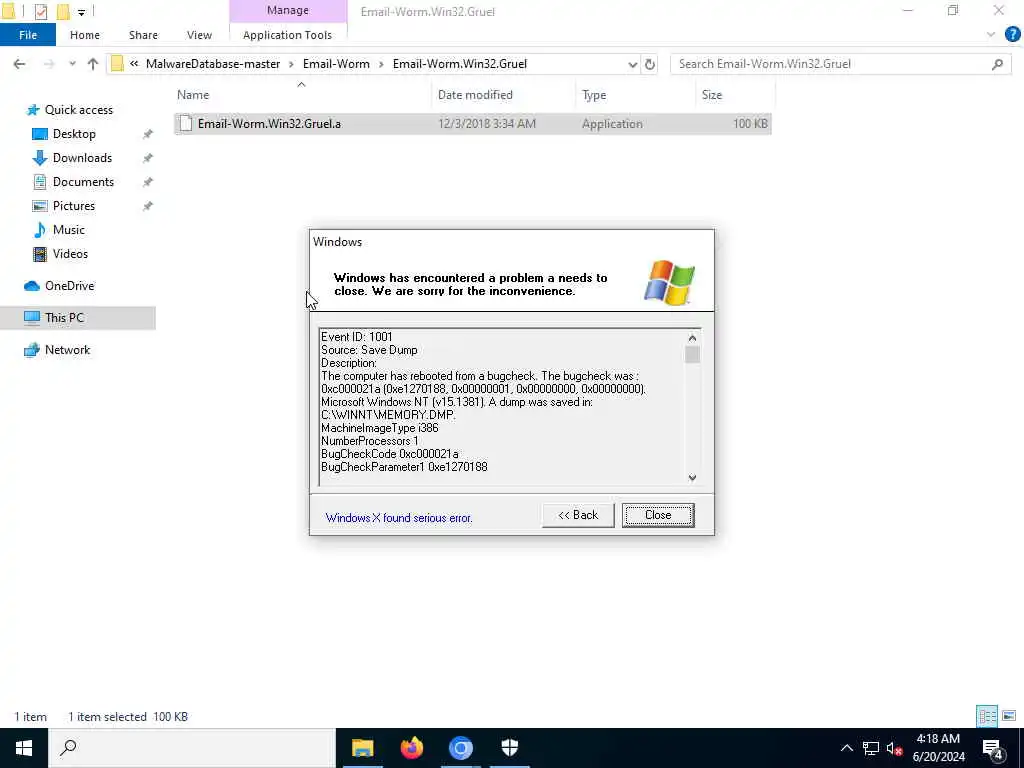Refresh the current folder view

click(650, 64)
